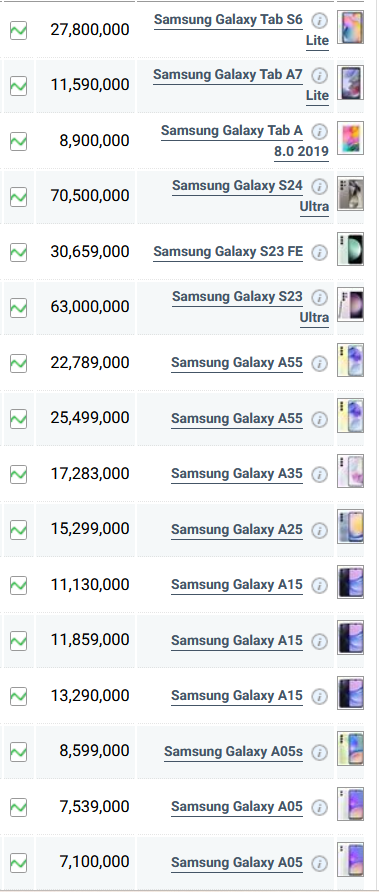Viewport: 379px width, 892px height.
Task: Open info icon beside Galaxy A35
Action: [320, 474]
